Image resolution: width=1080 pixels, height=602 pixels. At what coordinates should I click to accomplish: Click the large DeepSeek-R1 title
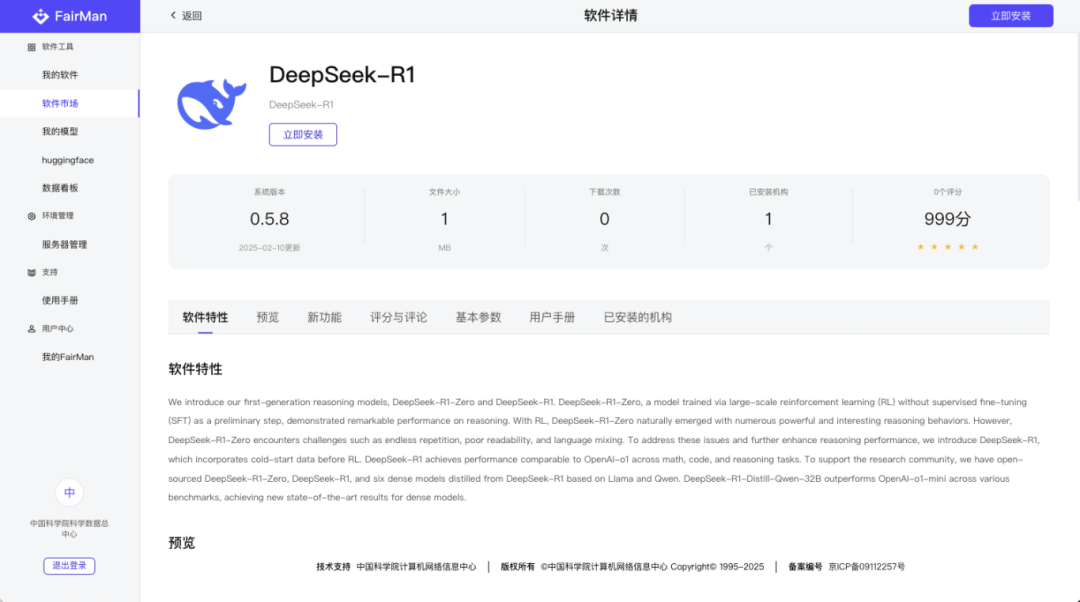342,74
